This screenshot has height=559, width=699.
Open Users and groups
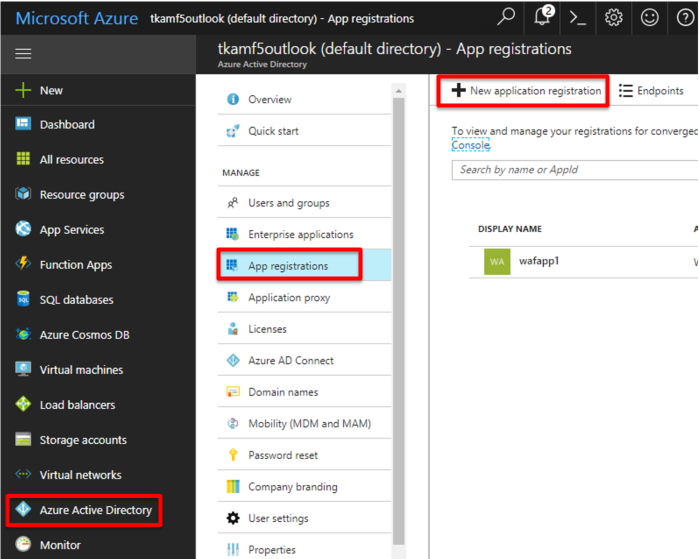pyautogui.click(x=304, y=203)
